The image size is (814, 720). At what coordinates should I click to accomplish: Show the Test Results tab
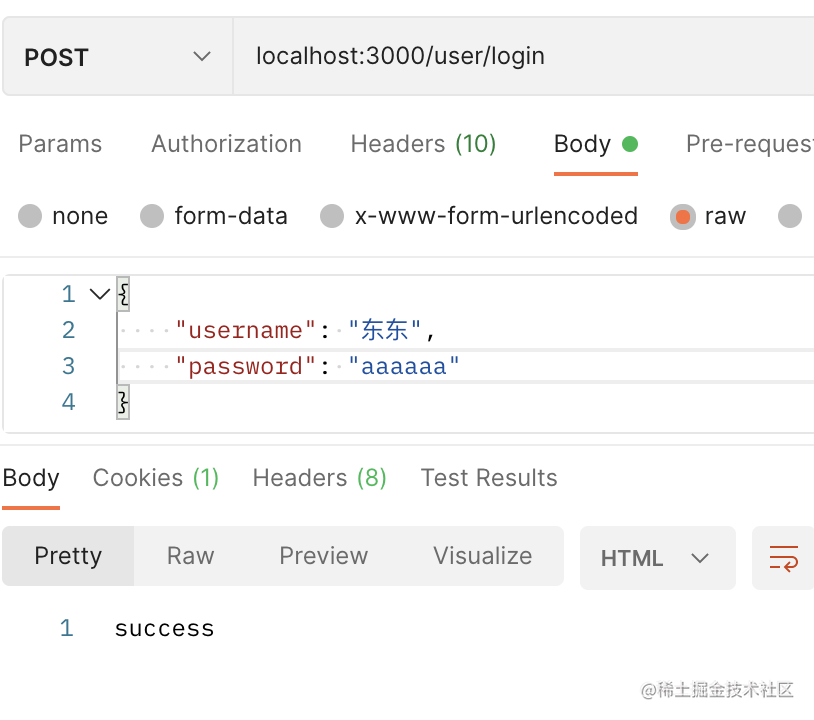coord(489,478)
